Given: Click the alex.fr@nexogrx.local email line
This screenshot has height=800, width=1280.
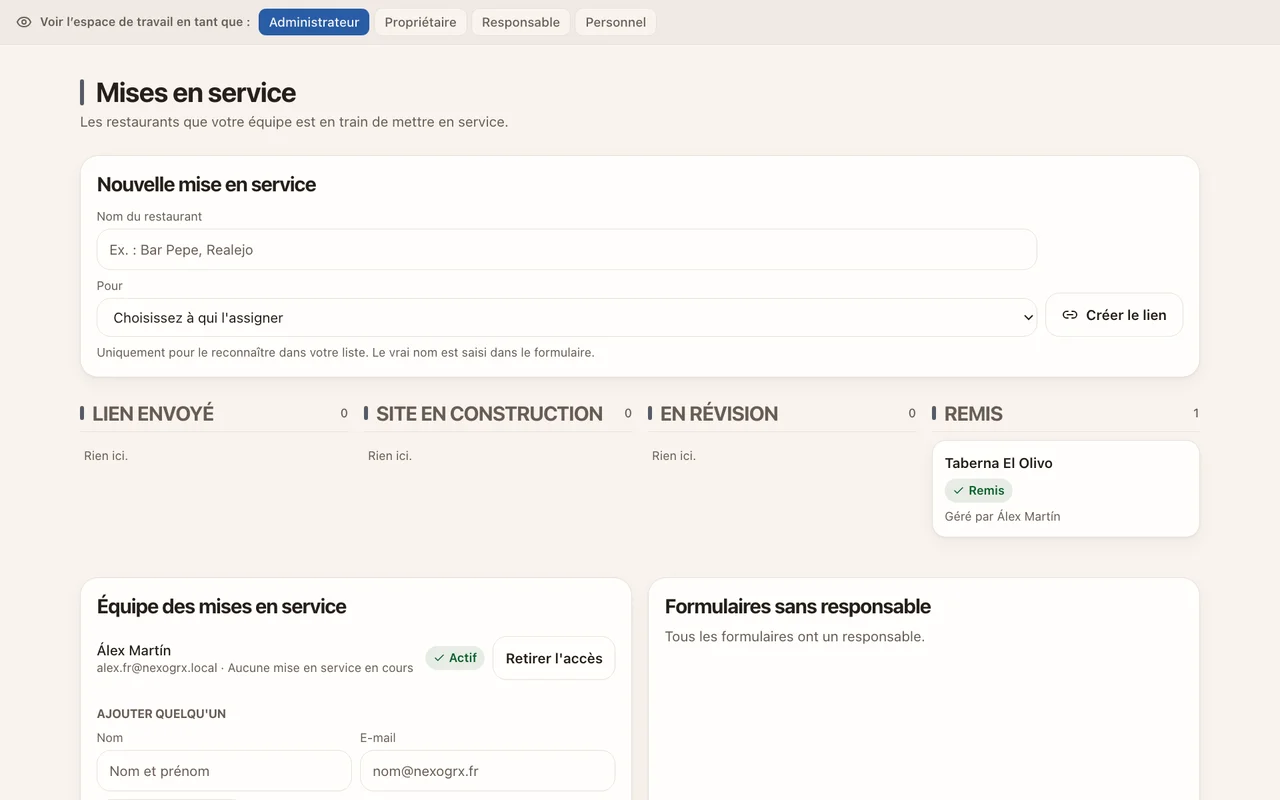Looking at the screenshot, I should tap(255, 668).
